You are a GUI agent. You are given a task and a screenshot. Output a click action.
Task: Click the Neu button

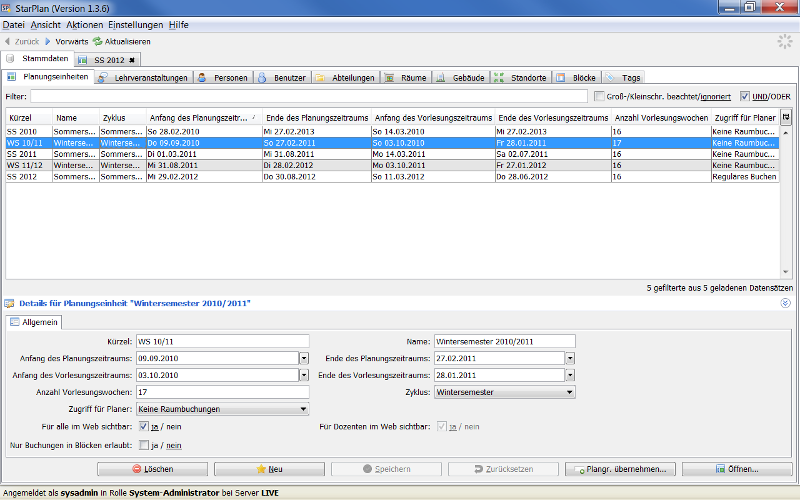[269, 469]
